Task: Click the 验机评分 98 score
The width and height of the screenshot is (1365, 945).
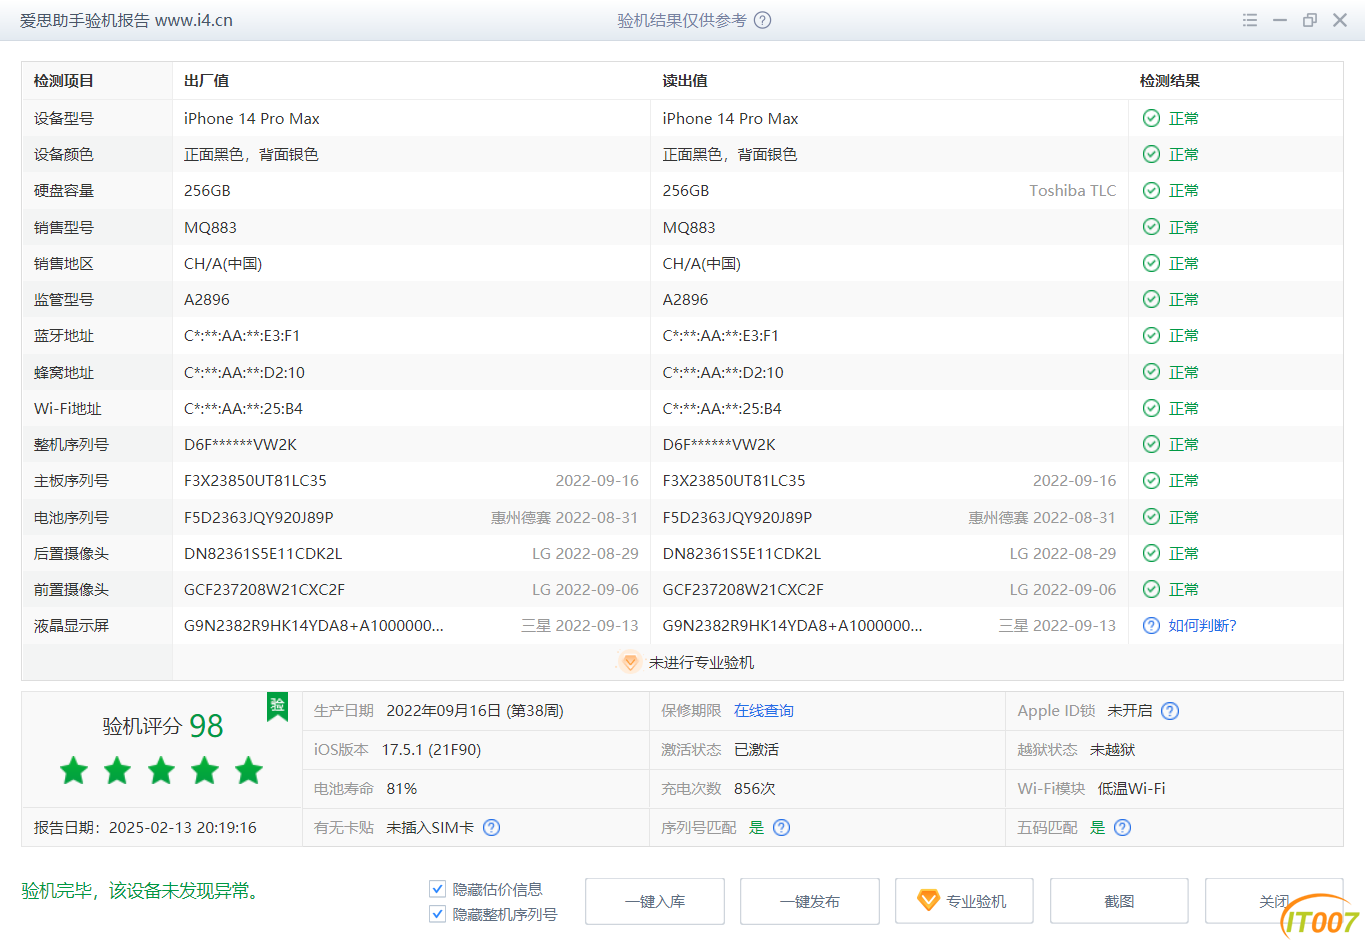Action: tap(163, 726)
